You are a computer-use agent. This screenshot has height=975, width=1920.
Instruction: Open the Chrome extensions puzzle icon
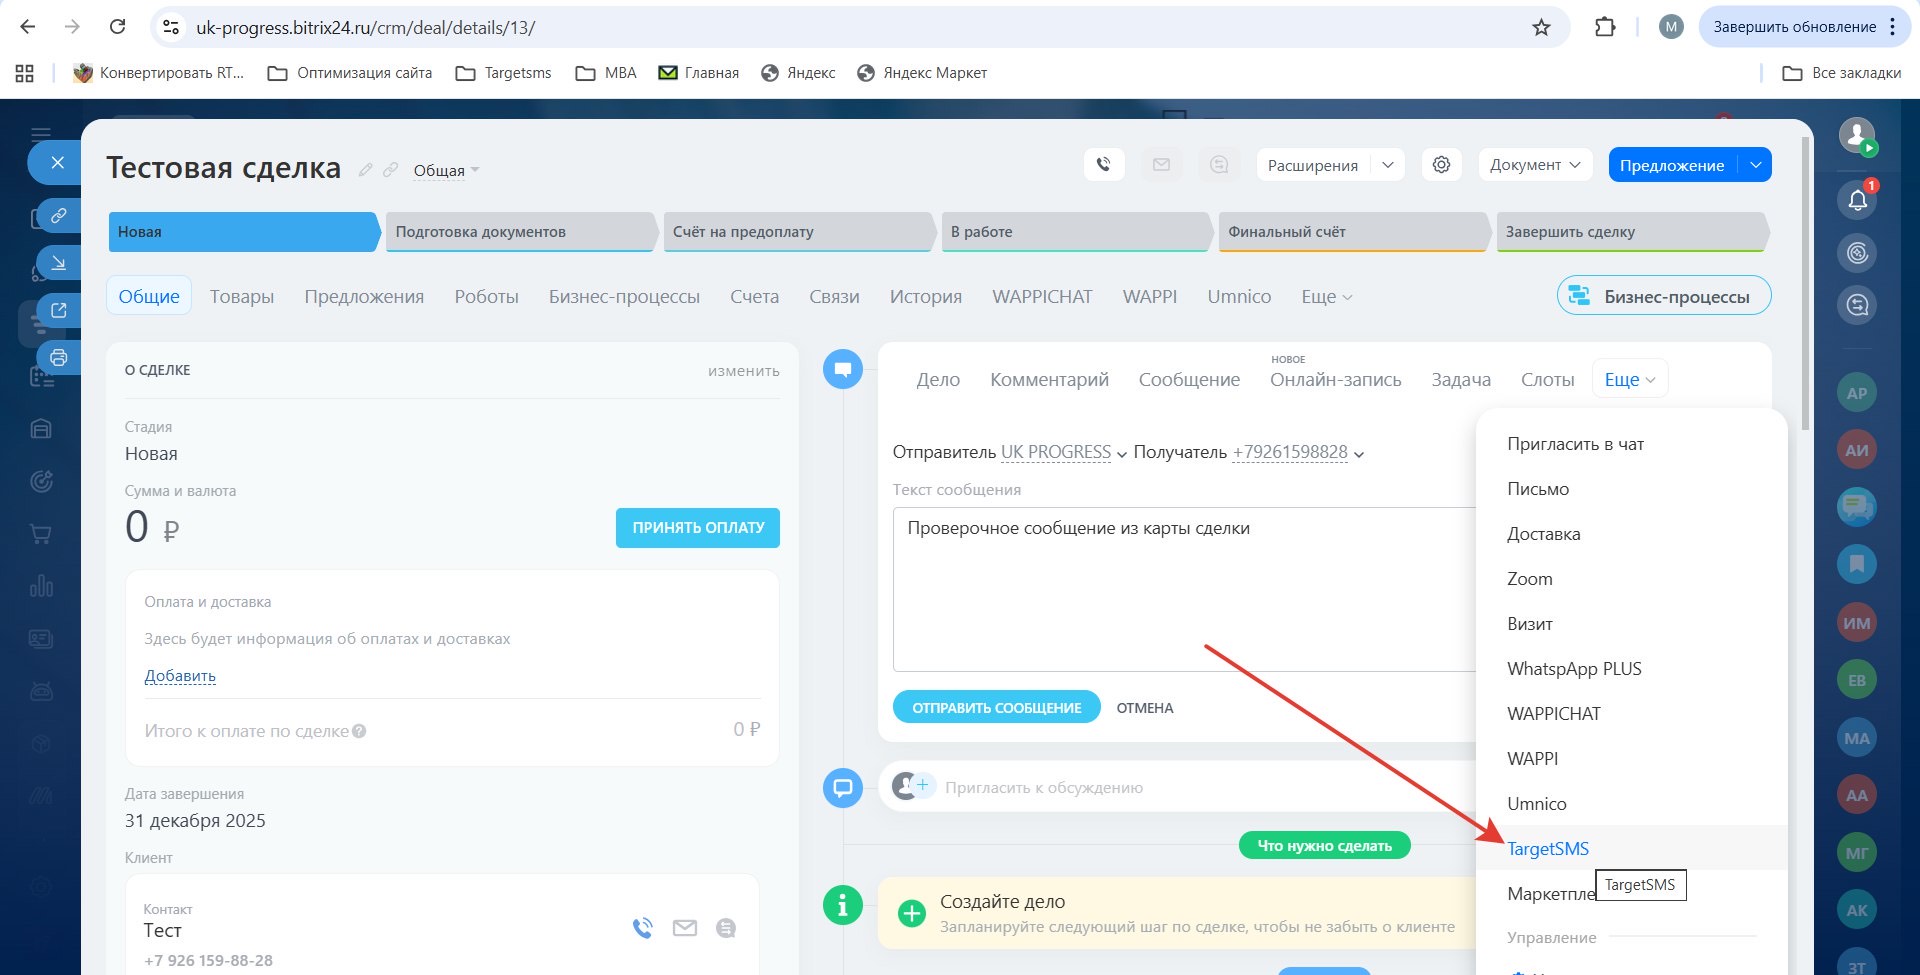[1605, 27]
